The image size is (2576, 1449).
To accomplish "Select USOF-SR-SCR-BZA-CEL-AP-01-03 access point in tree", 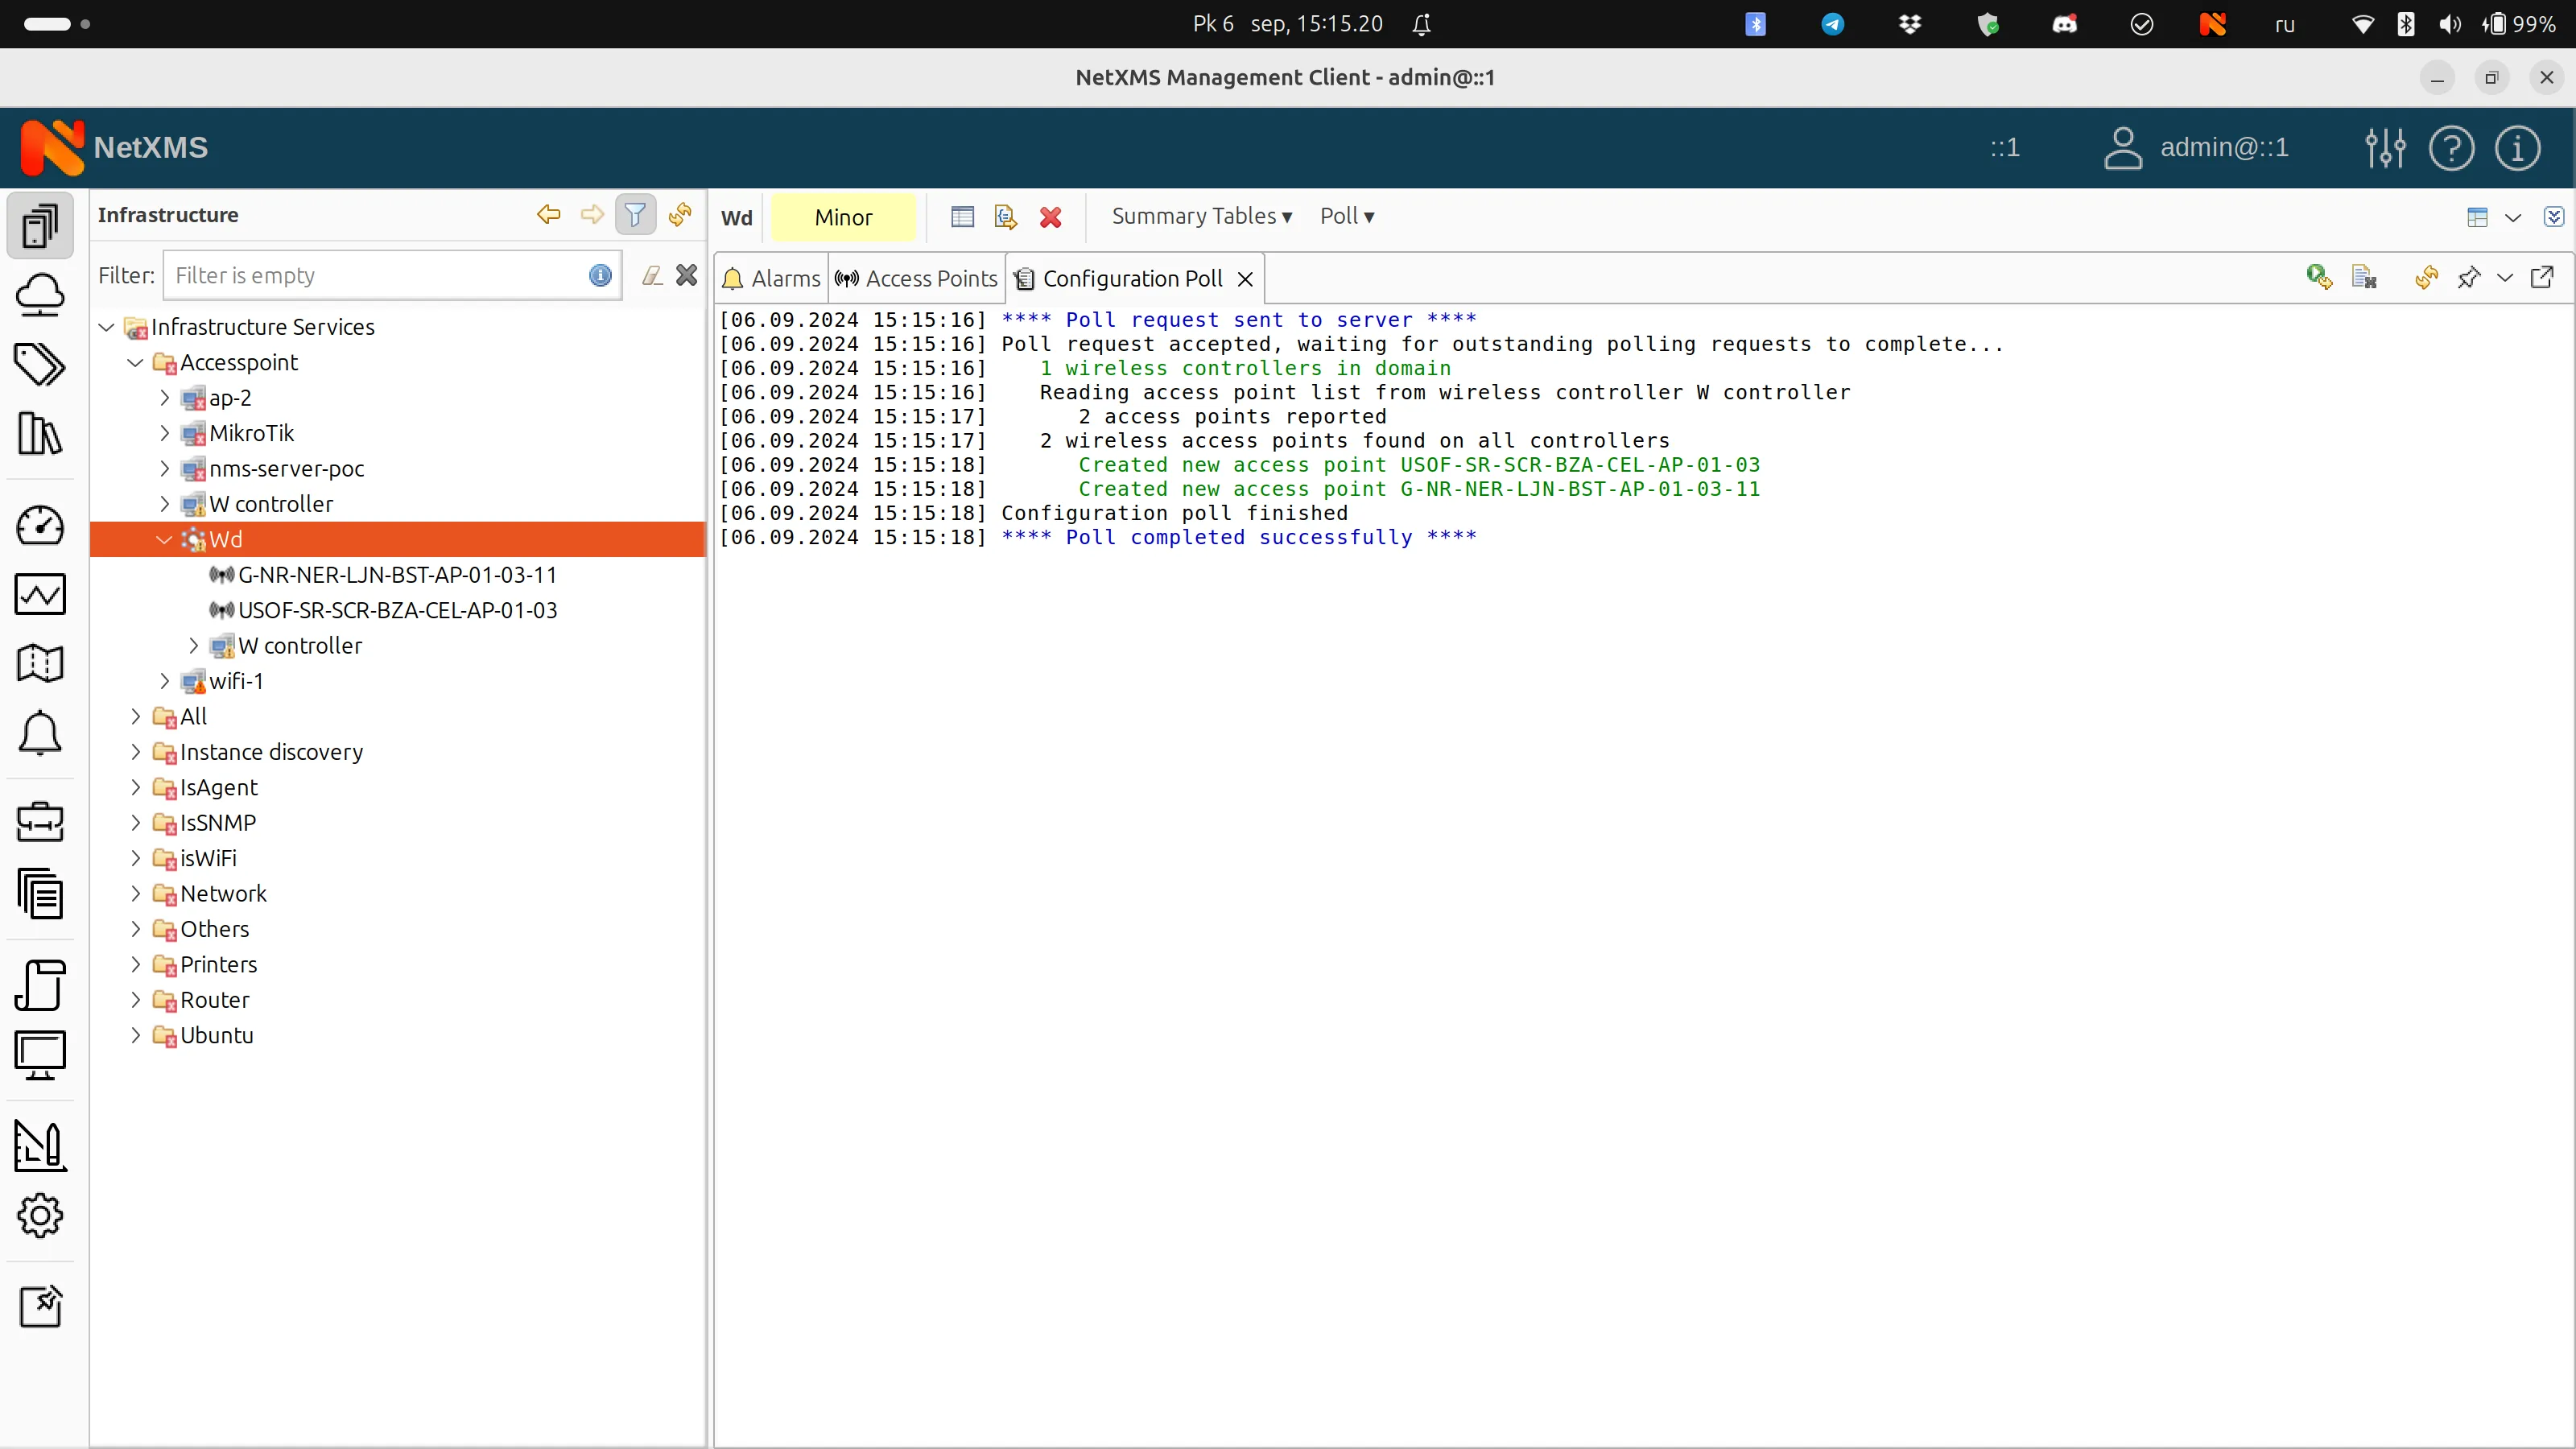I will (397, 611).
